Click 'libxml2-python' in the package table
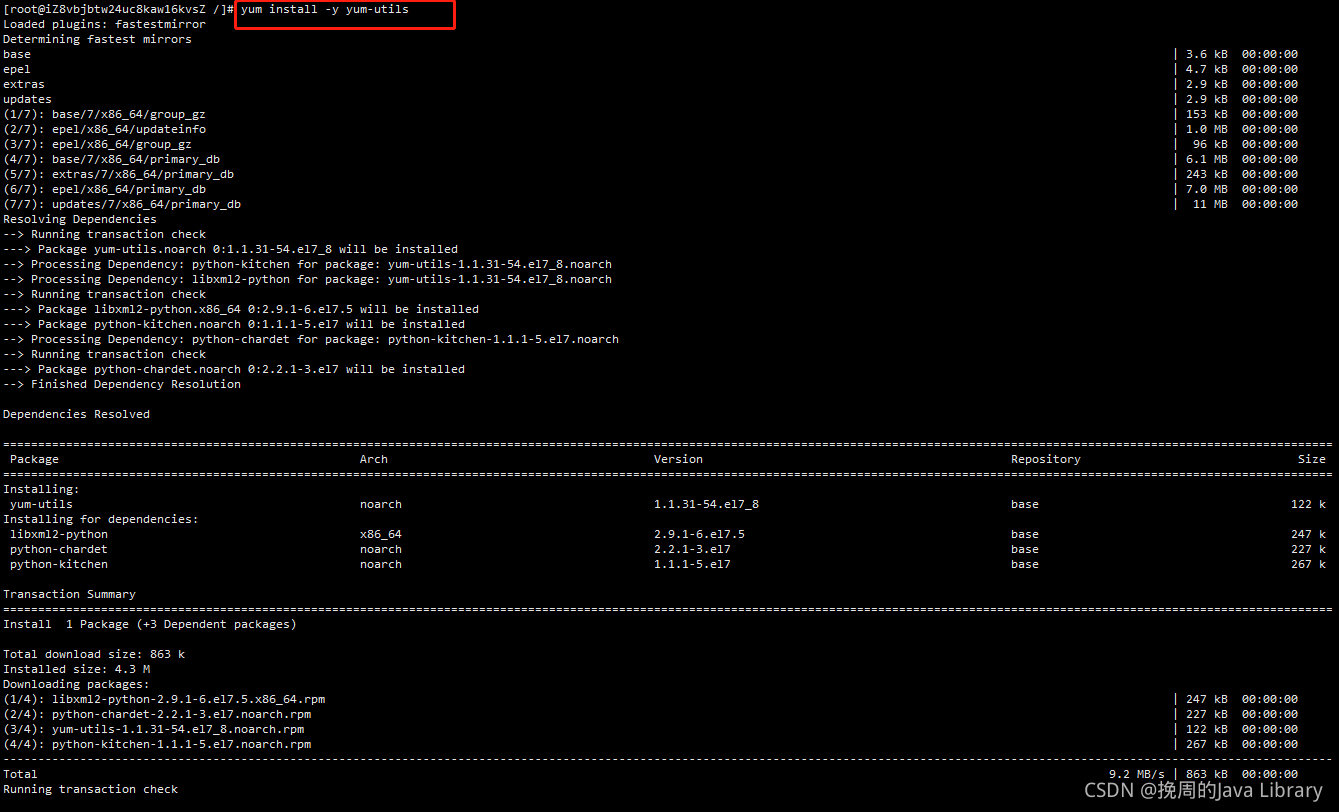 tap(59, 534)
